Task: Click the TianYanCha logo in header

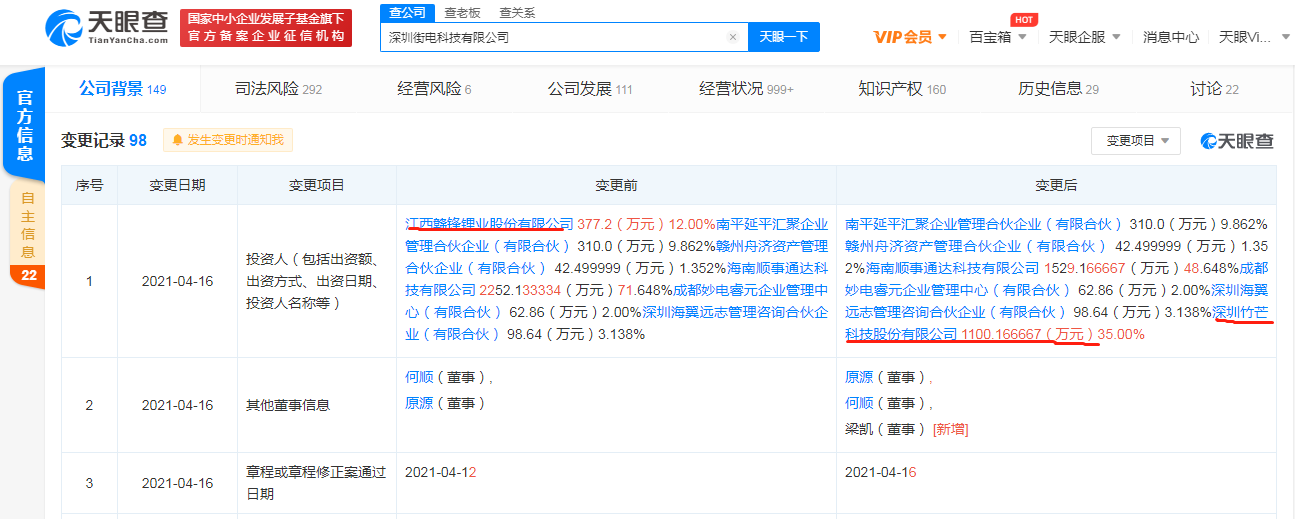Action: point(105,29)
